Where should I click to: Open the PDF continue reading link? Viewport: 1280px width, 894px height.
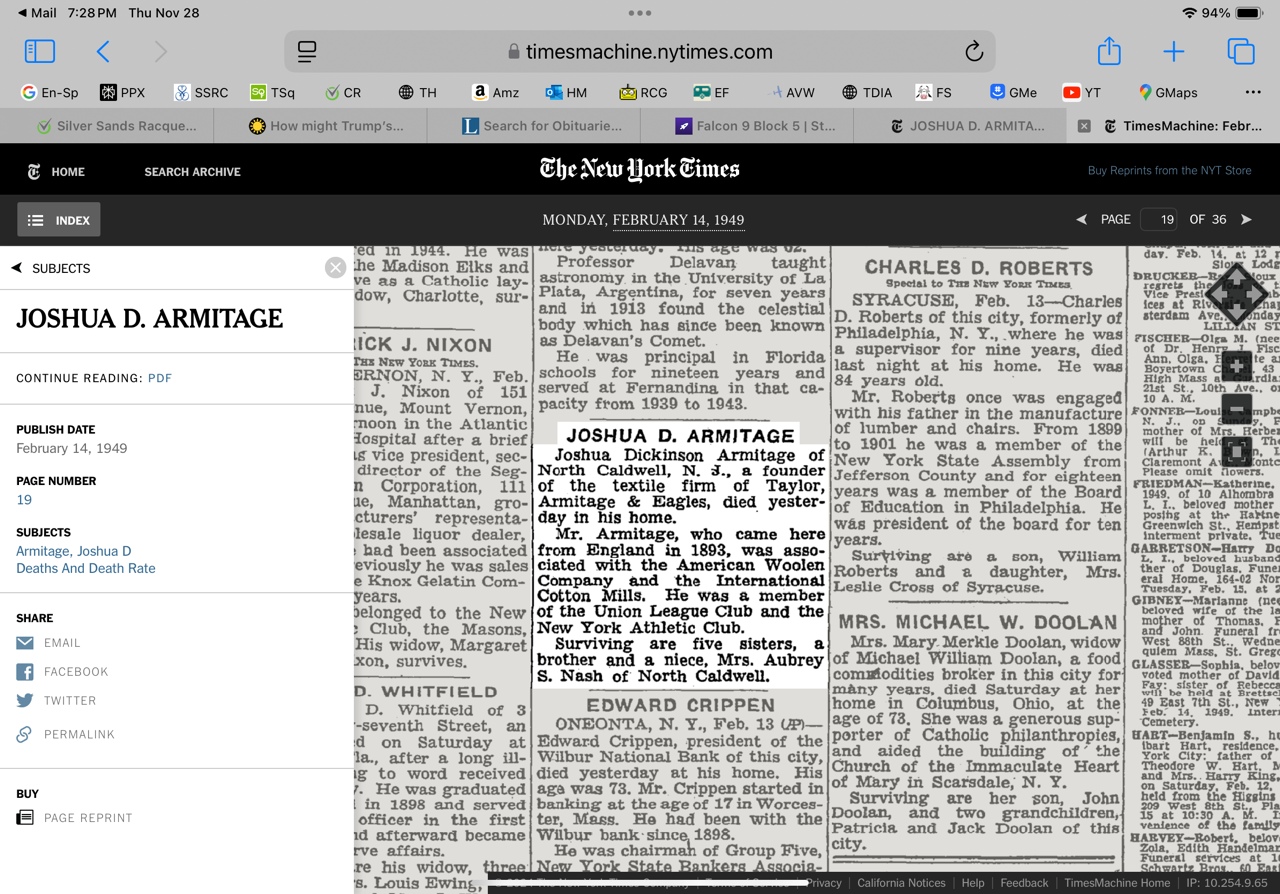(x=160, y=378)
